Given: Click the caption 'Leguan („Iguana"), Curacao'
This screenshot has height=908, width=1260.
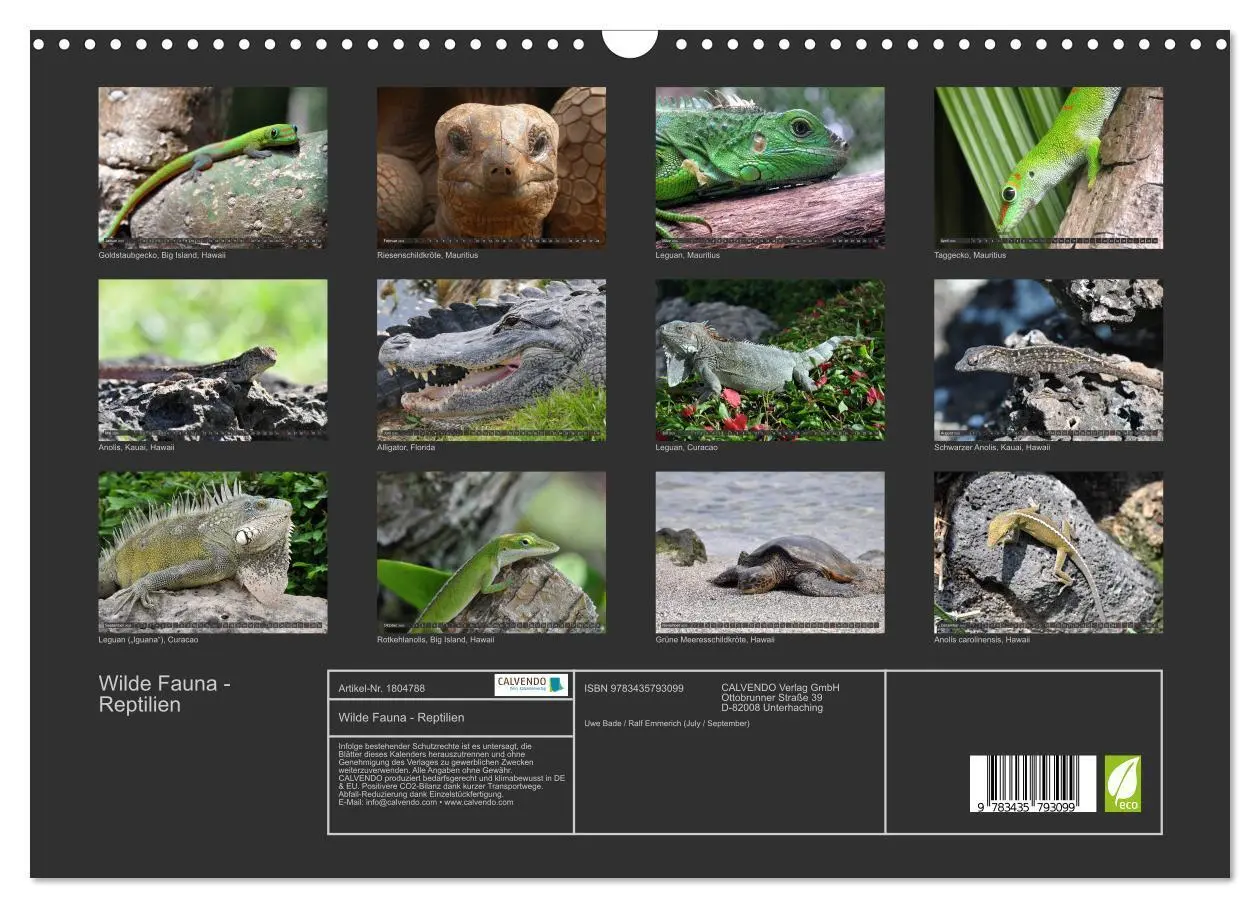Looking at the screenshot, I should click(149, 640).
